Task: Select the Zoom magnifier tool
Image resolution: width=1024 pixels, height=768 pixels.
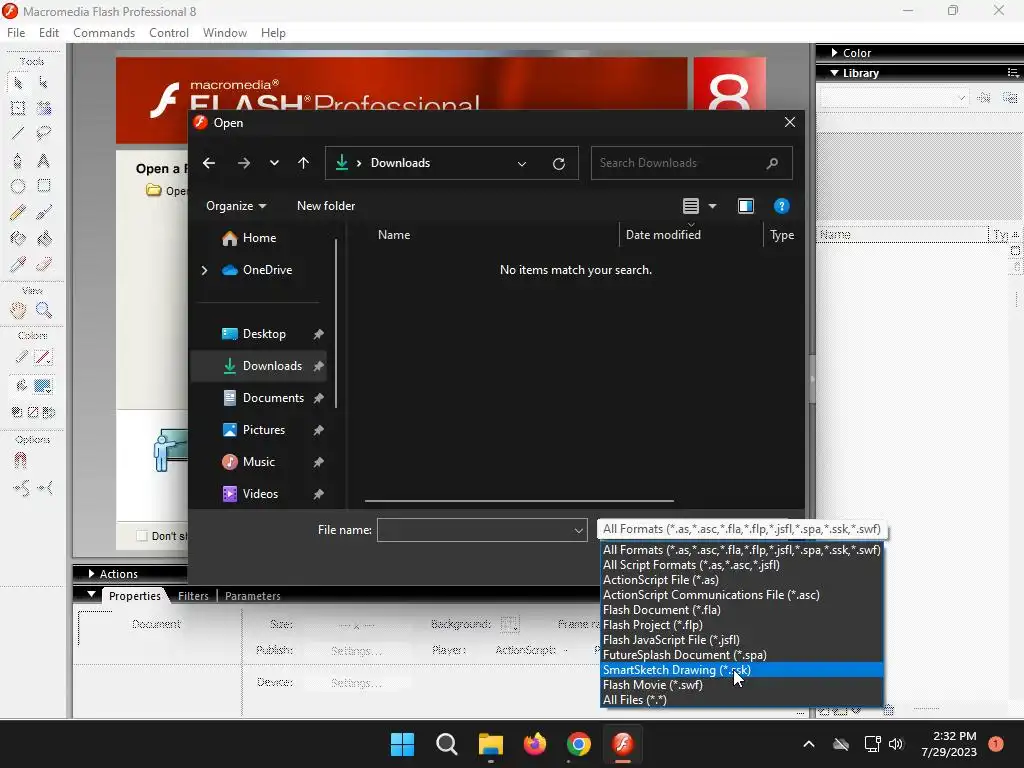Action: (x=44, y=310)
